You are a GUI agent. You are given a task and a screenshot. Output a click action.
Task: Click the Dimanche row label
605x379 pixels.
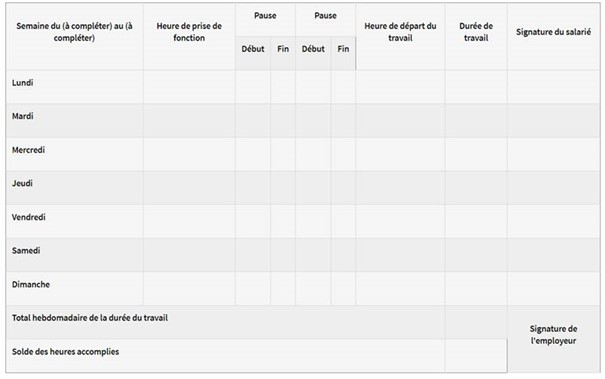[x=31, y=284]
